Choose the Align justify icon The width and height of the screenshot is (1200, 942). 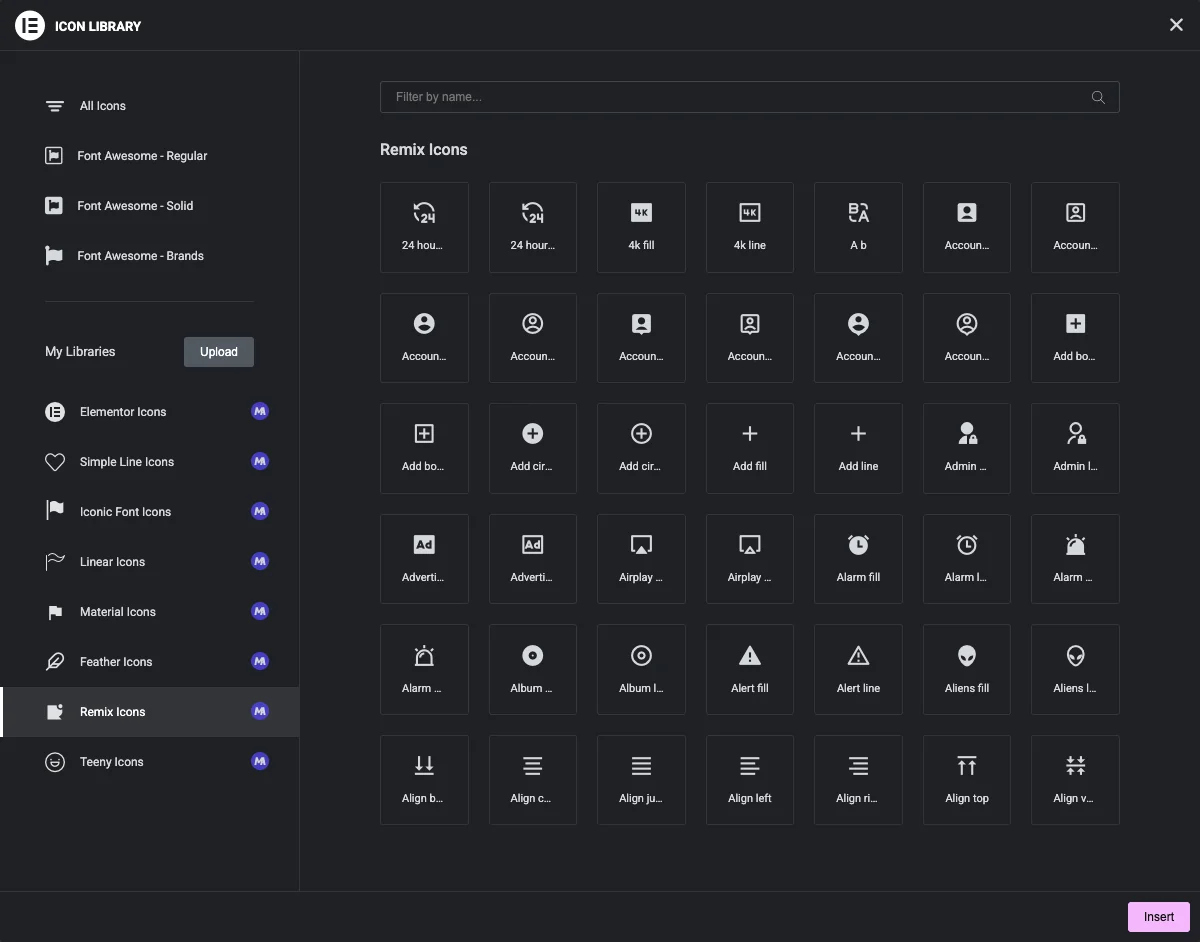pos(641,780)
